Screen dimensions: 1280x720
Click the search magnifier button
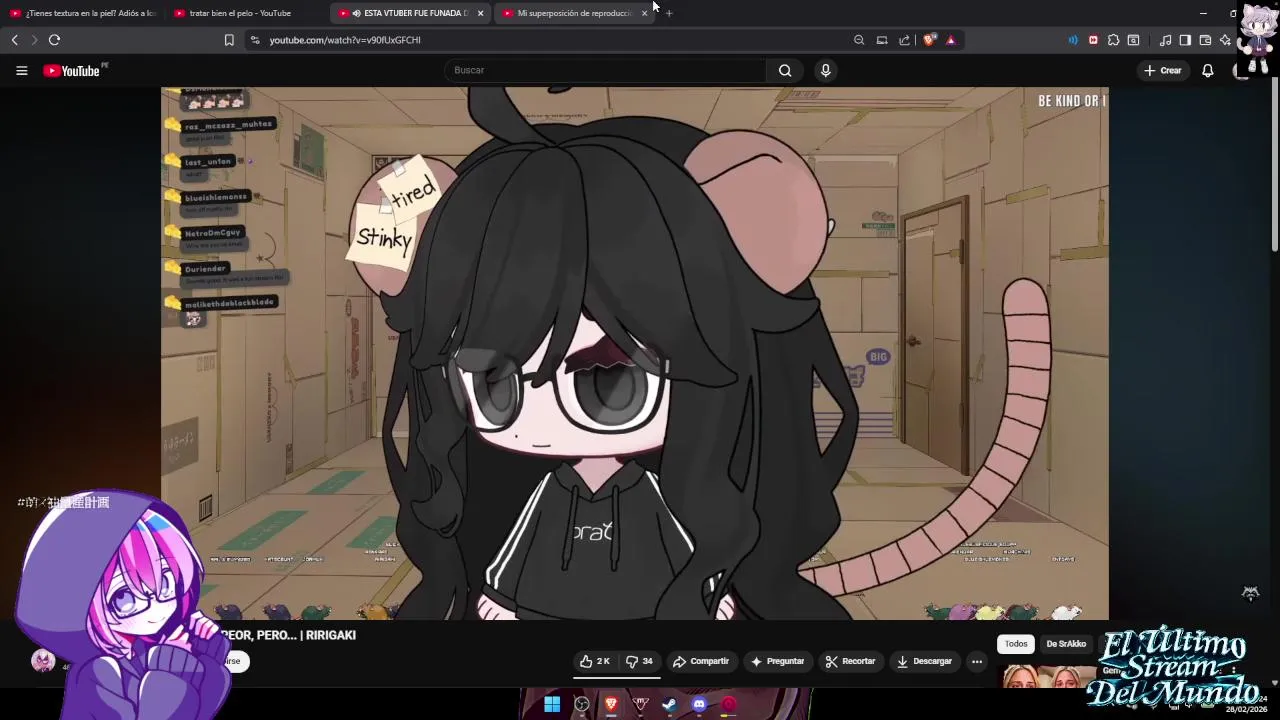click(x=785, y=70)
